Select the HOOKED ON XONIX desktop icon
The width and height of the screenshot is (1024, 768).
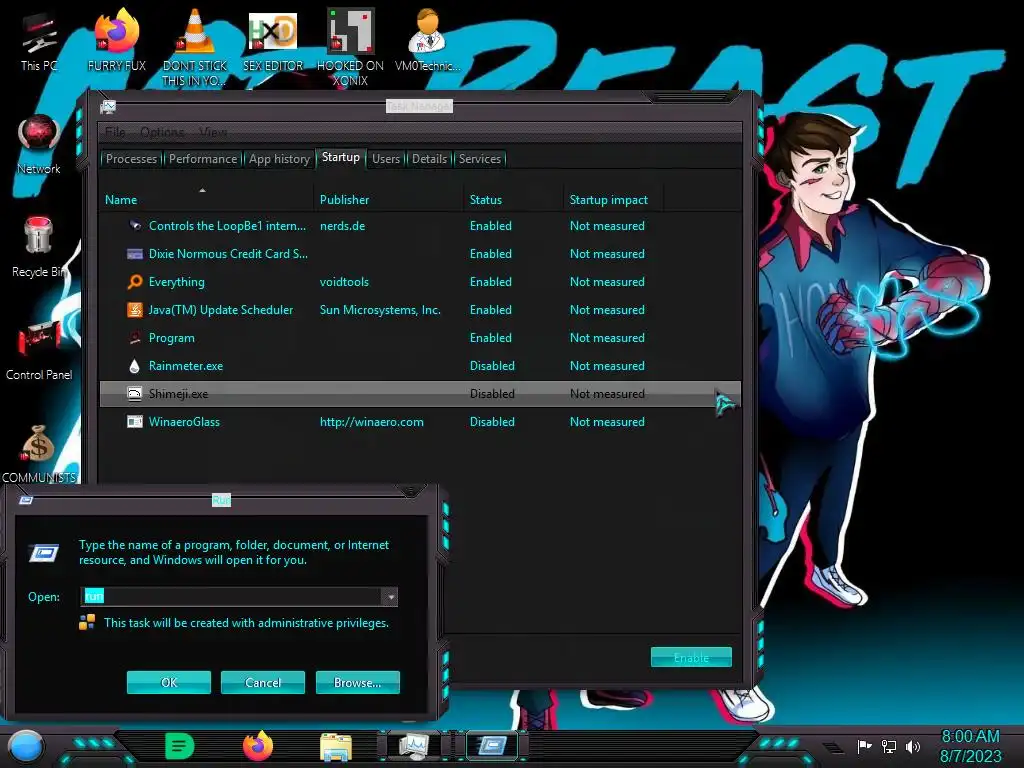click(350, 47)
